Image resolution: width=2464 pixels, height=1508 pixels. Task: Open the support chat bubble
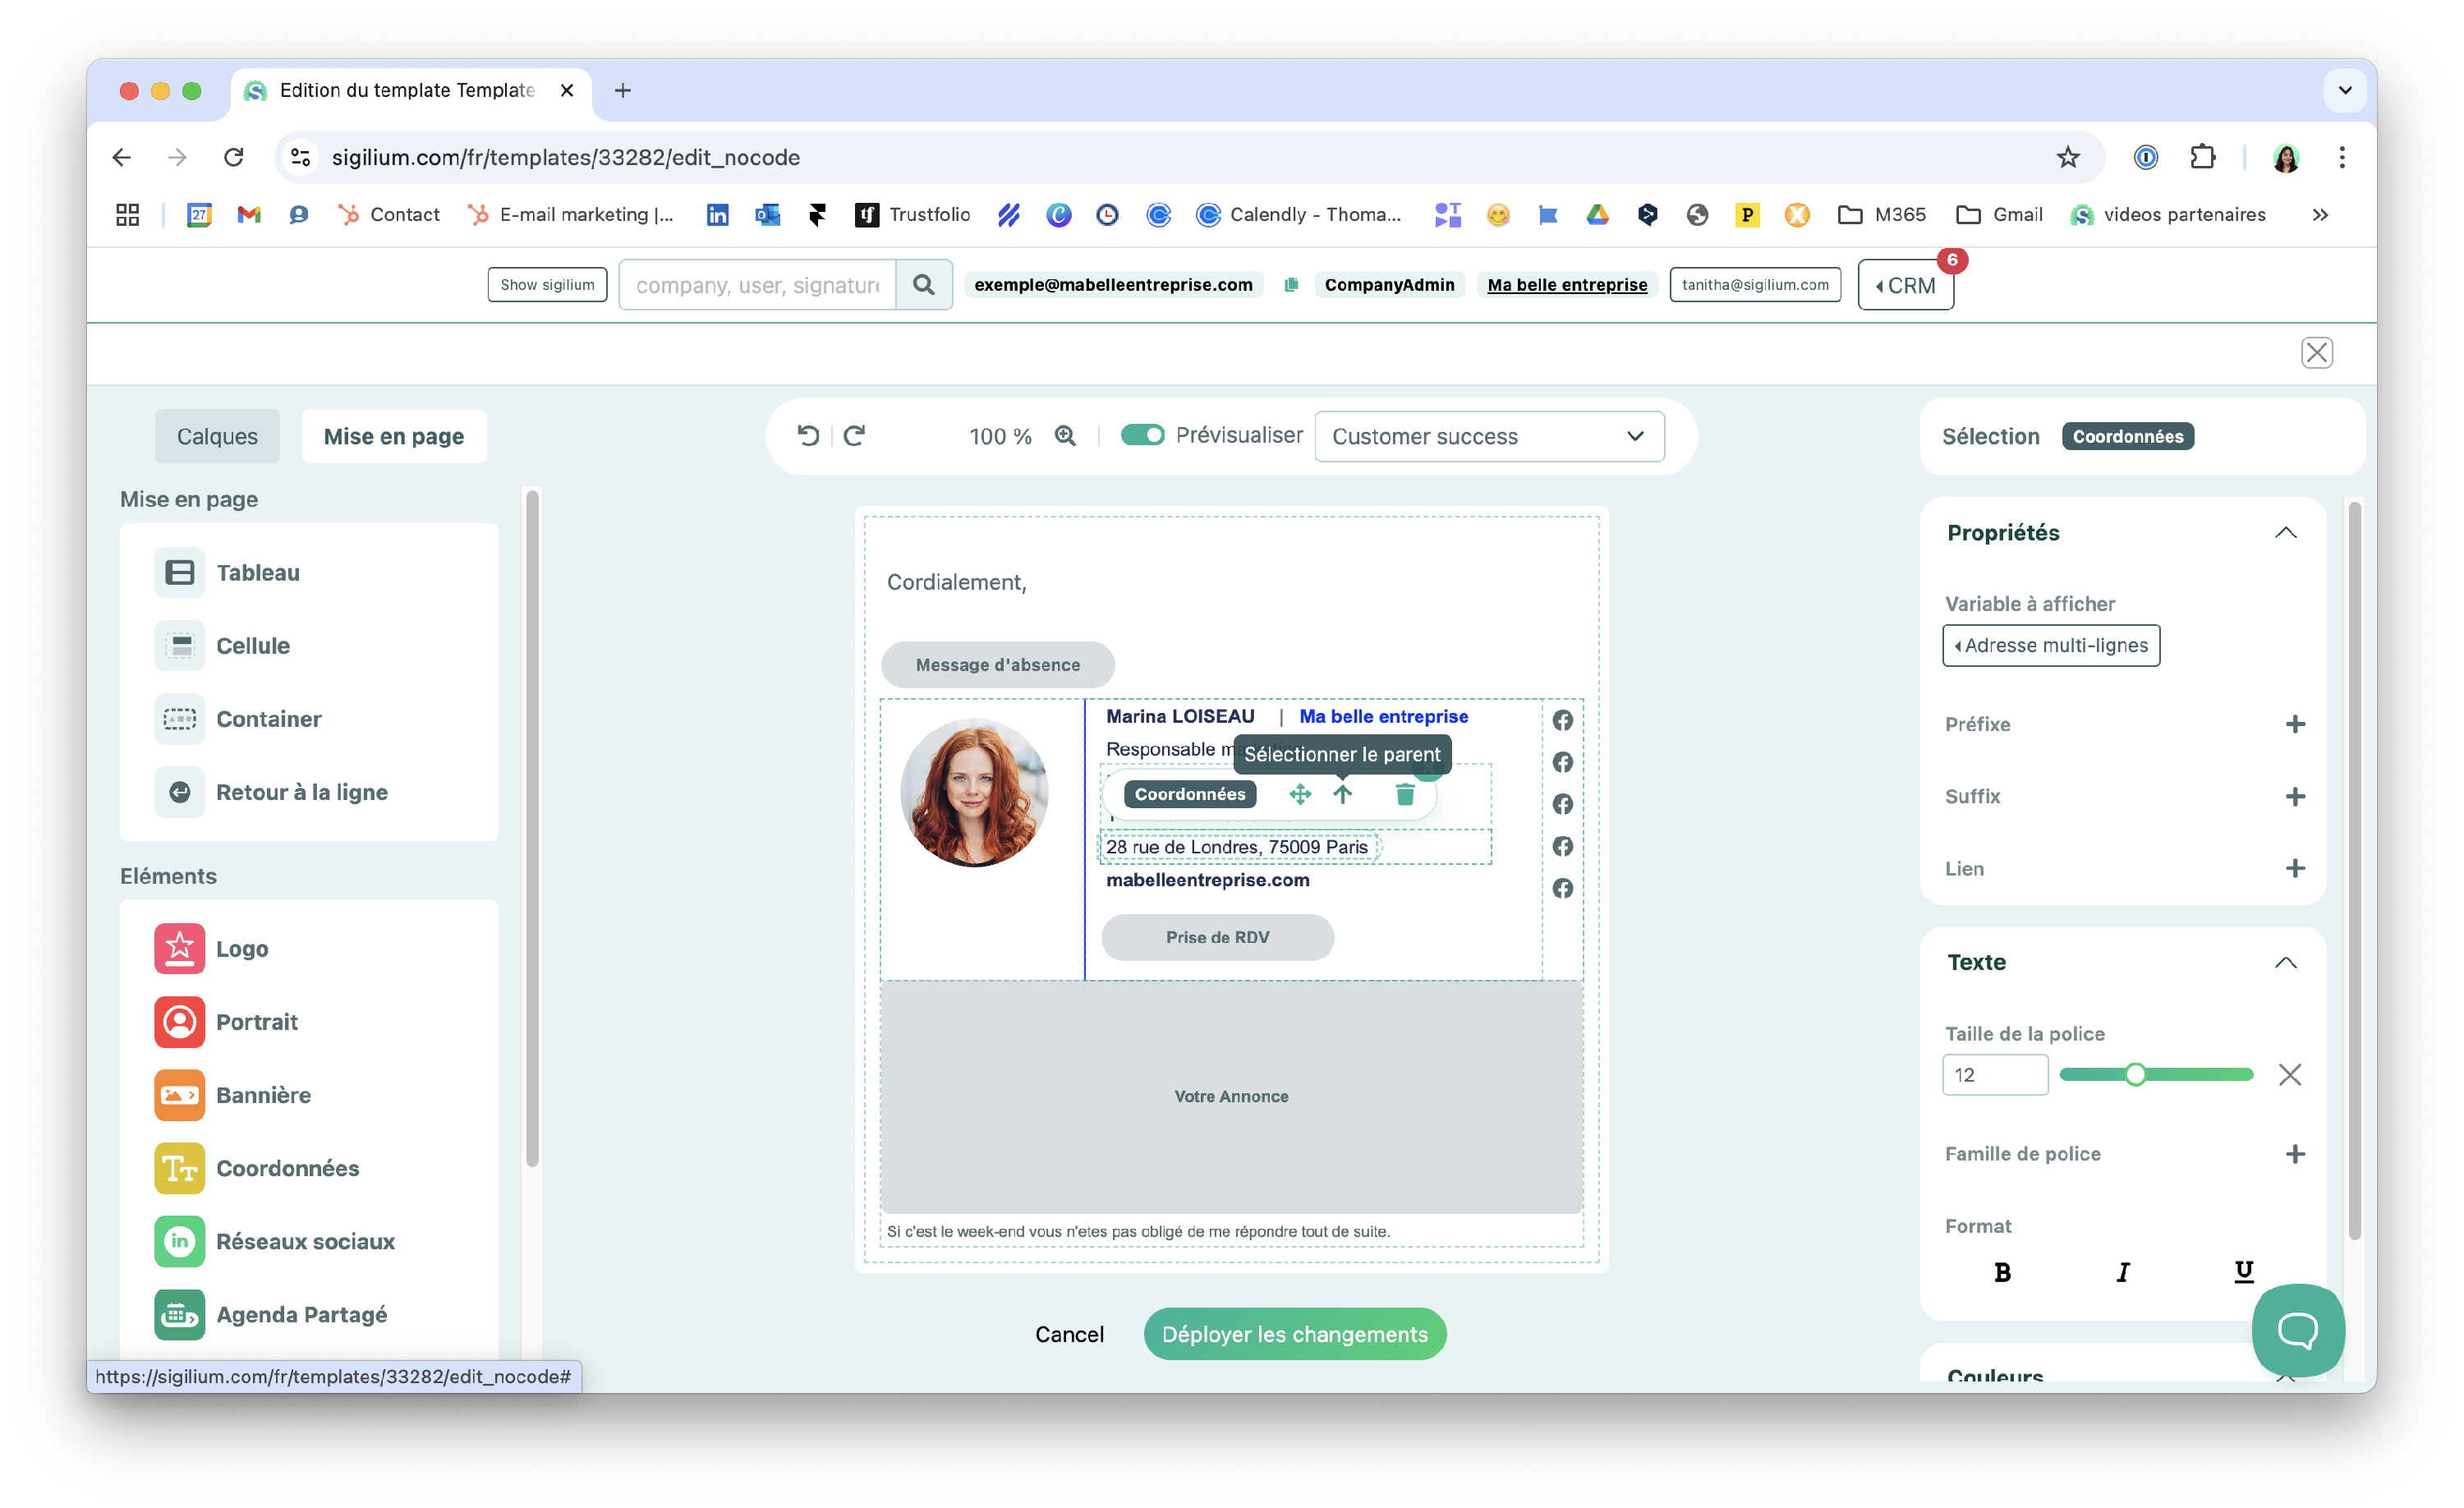tap(2298, 1329)
